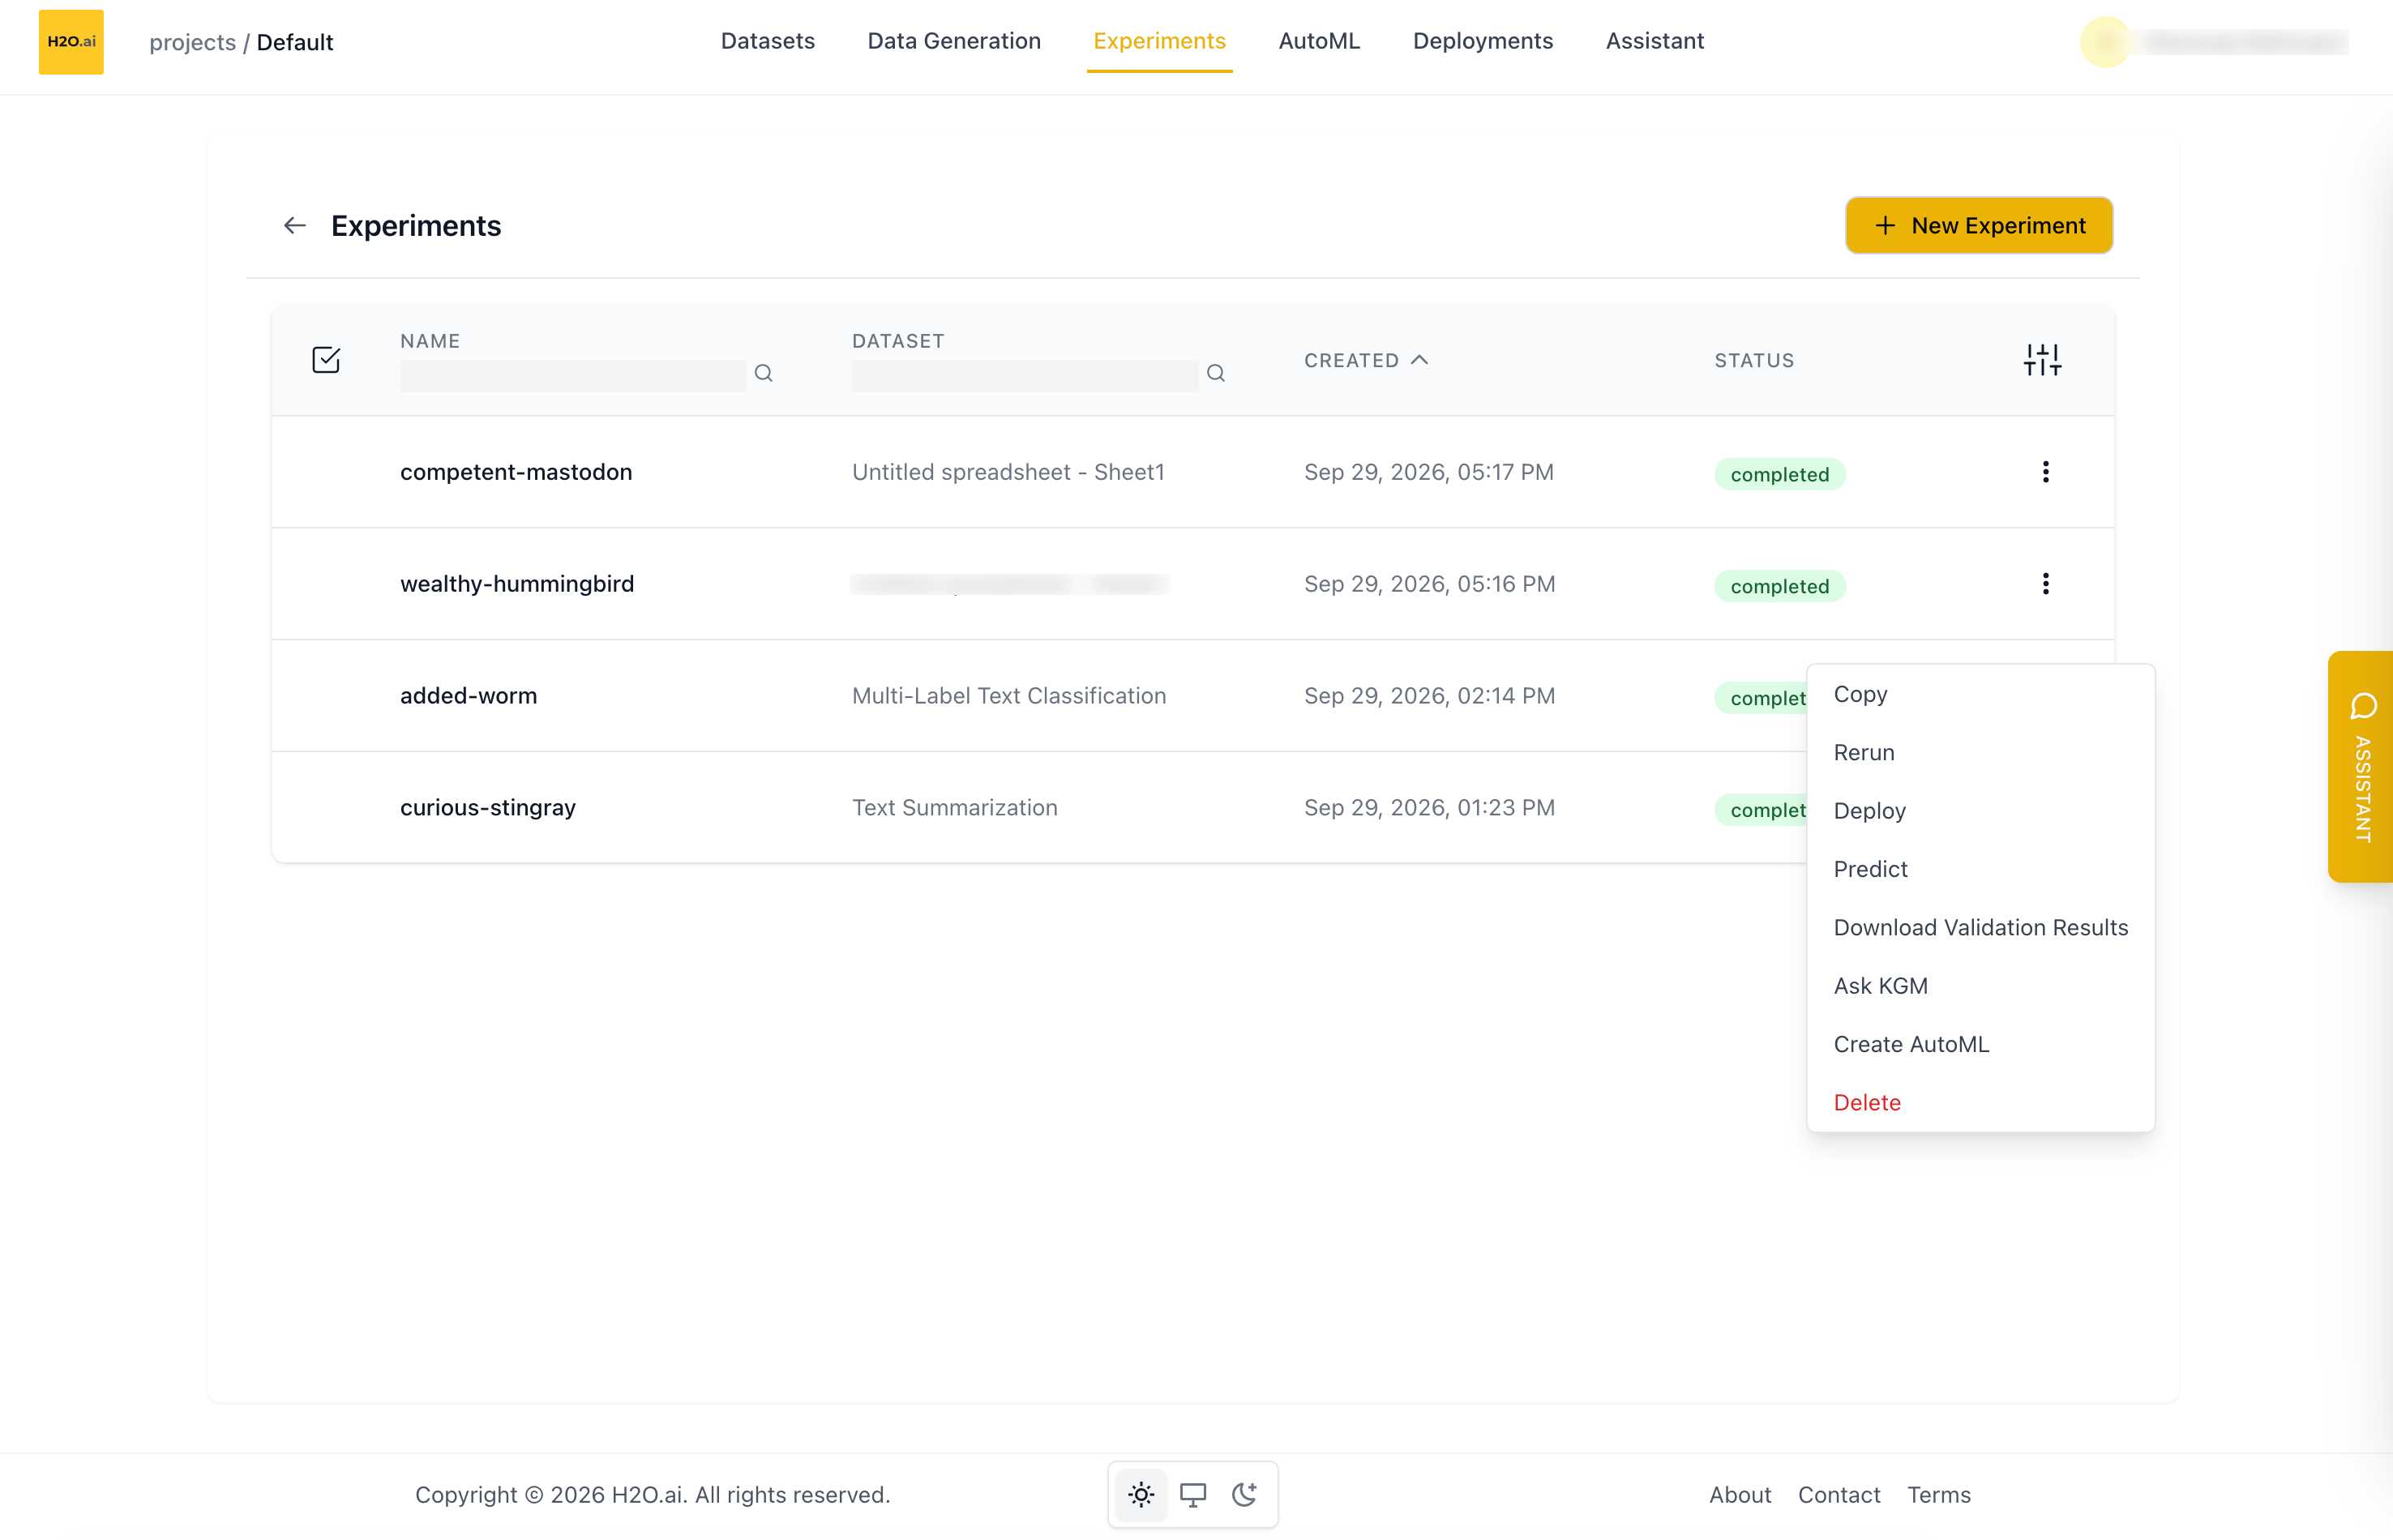
Task: Switch to the dark theme moon icon
Action: pos(1244,1494)
